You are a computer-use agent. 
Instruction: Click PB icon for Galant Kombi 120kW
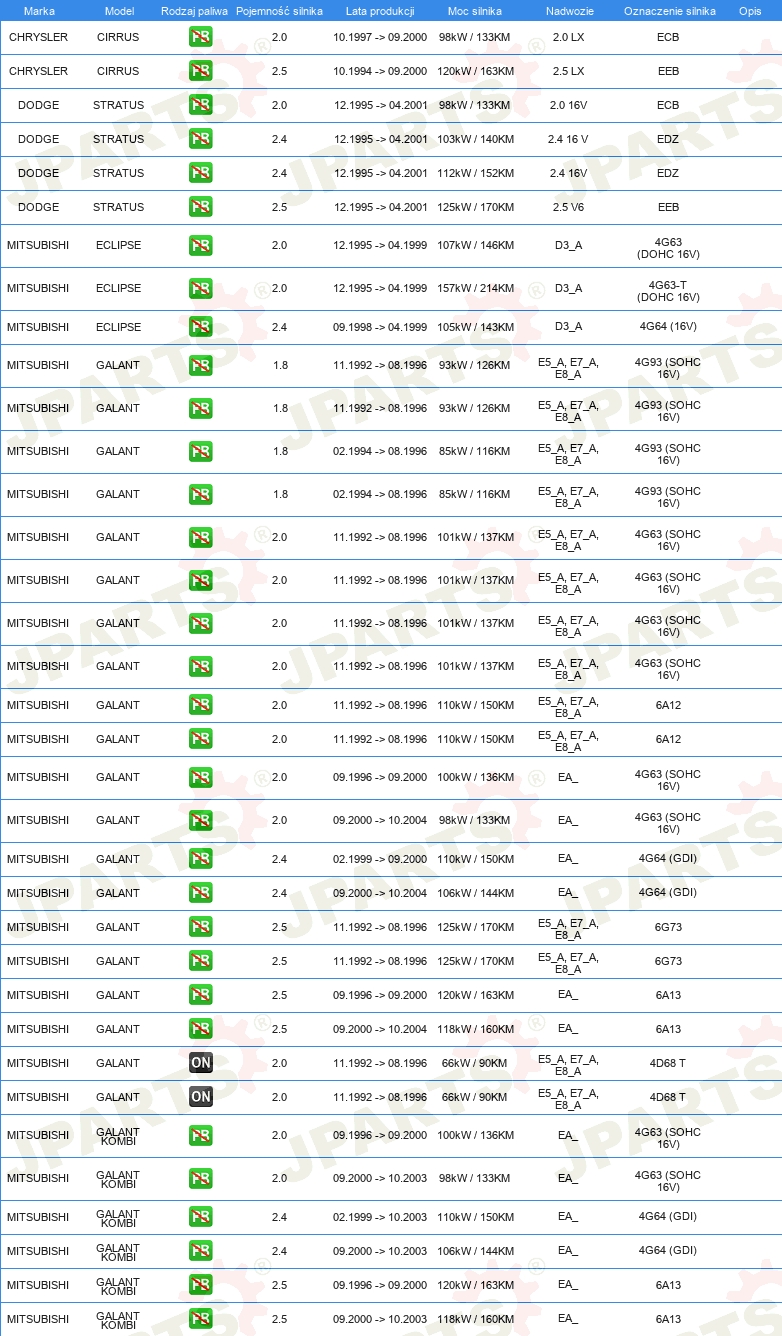click(x=201, y=1285)
